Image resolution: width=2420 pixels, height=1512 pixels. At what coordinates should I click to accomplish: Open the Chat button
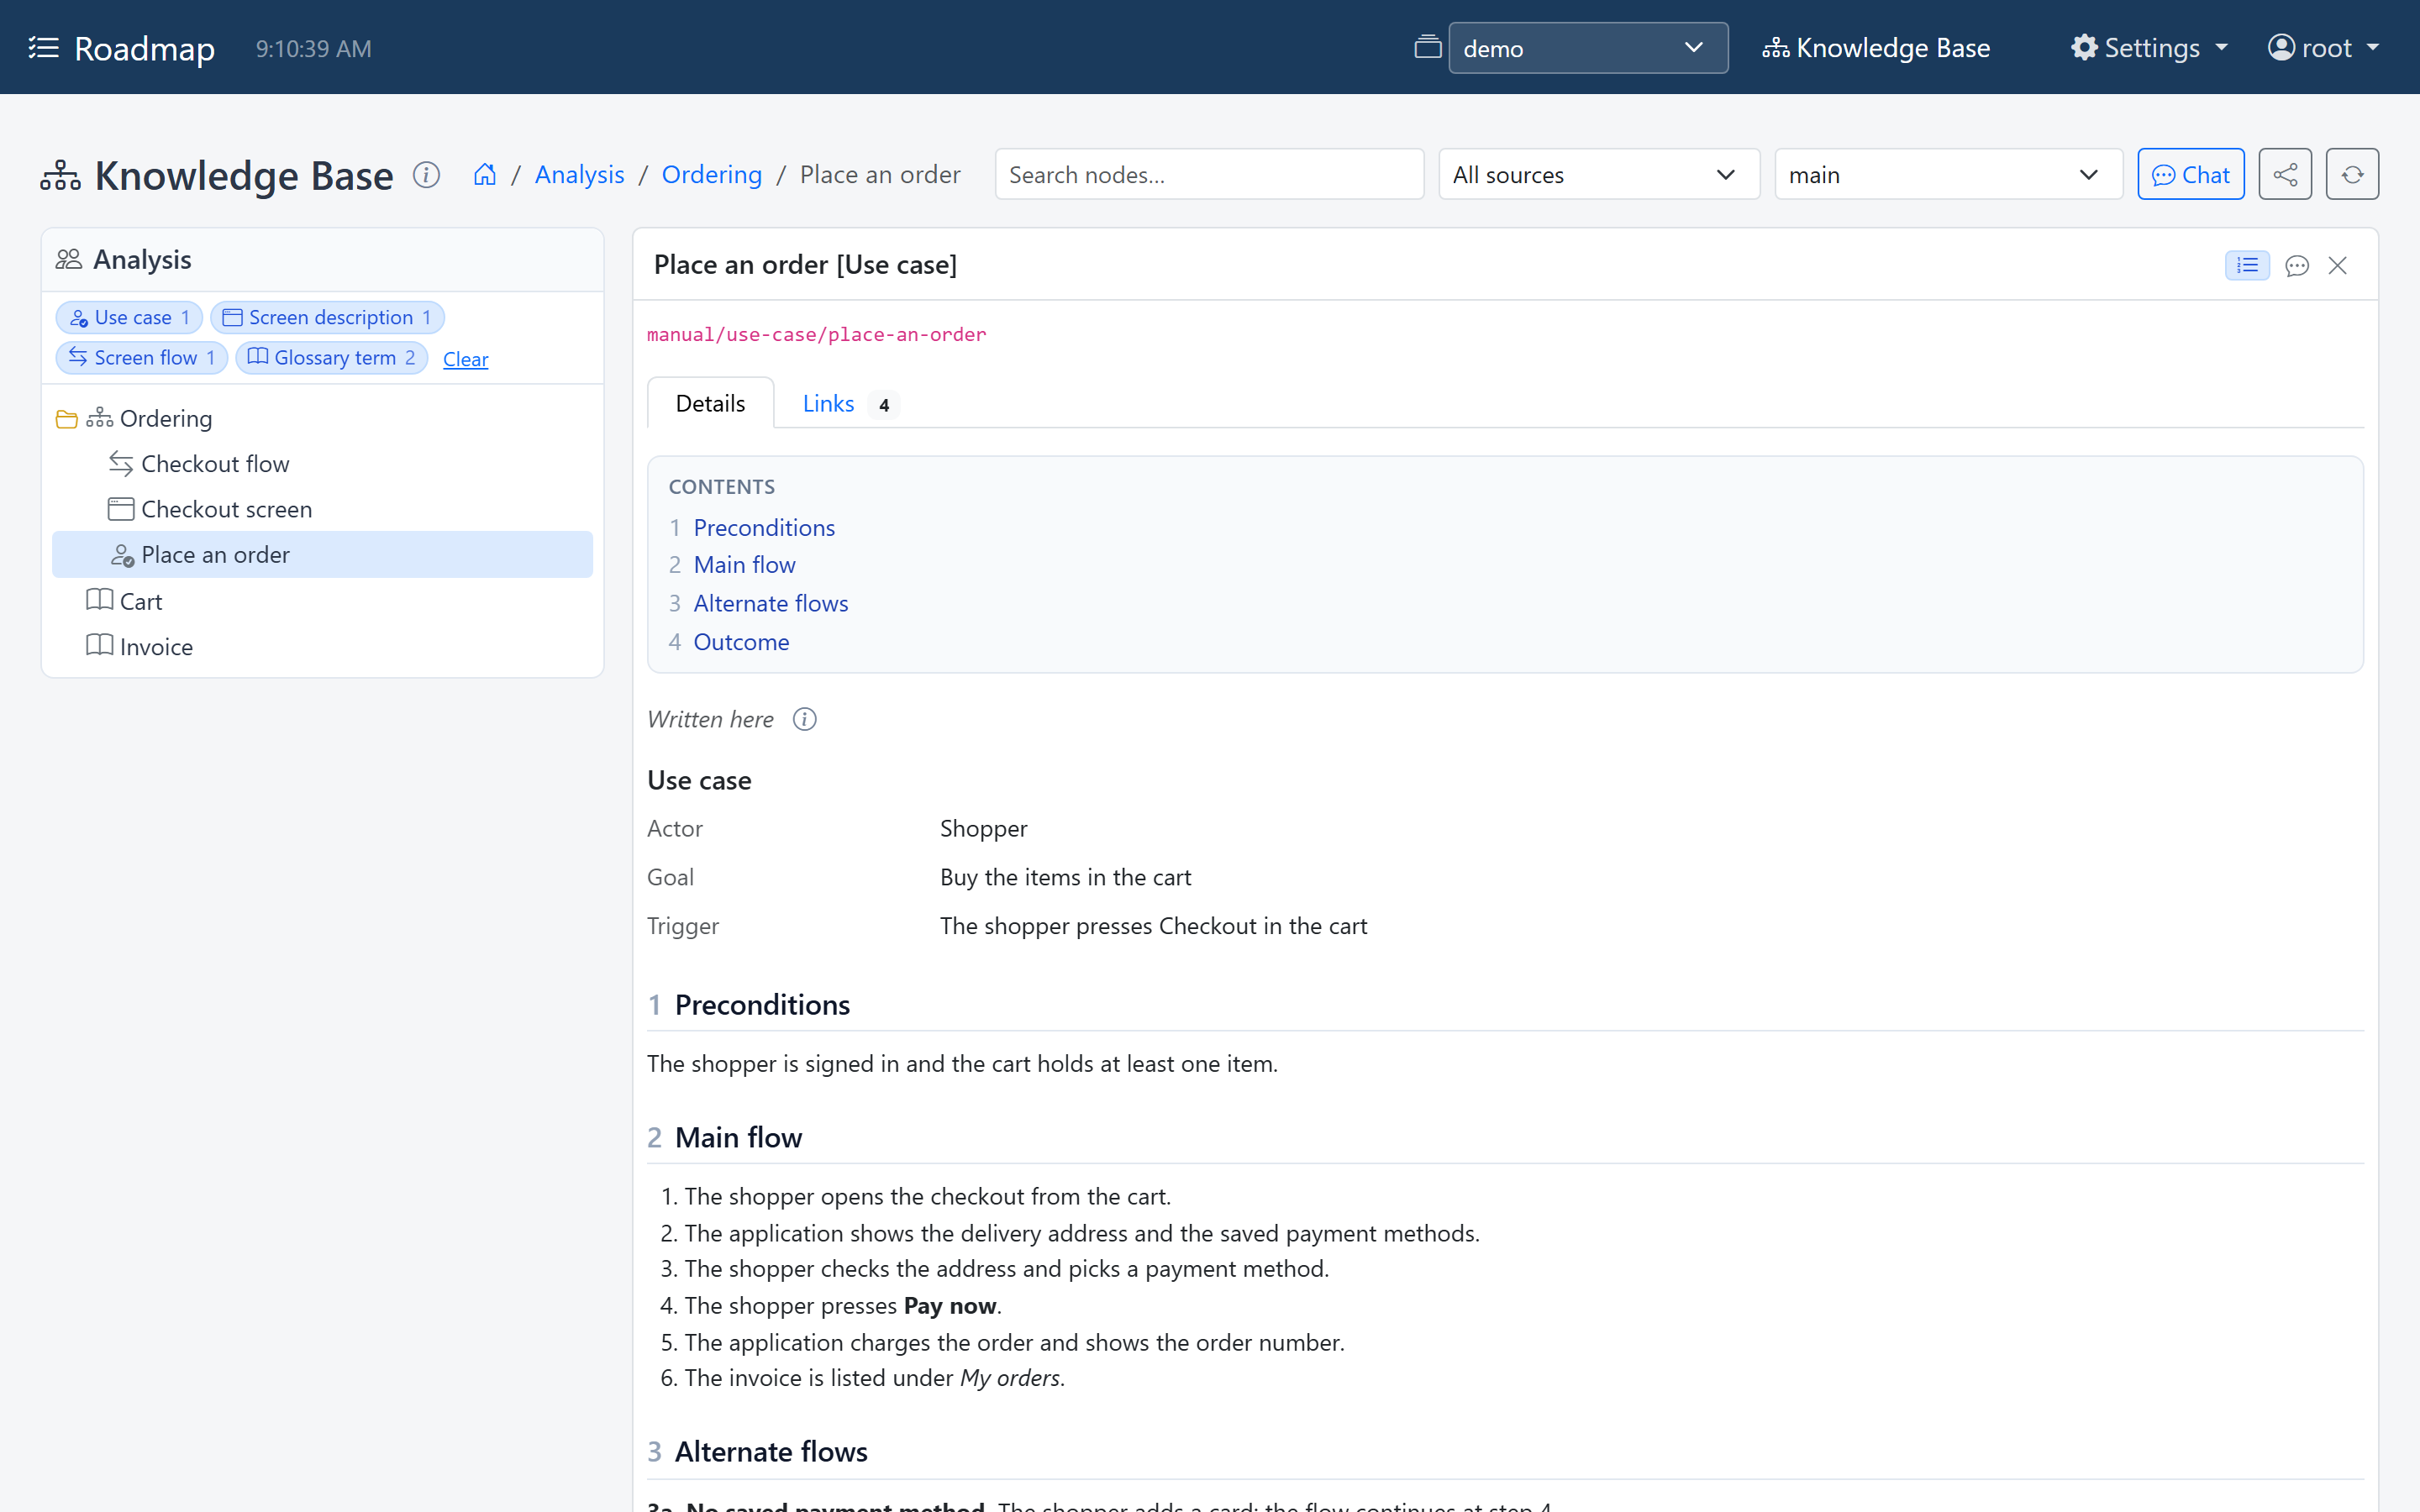[x=2190, y=174]
